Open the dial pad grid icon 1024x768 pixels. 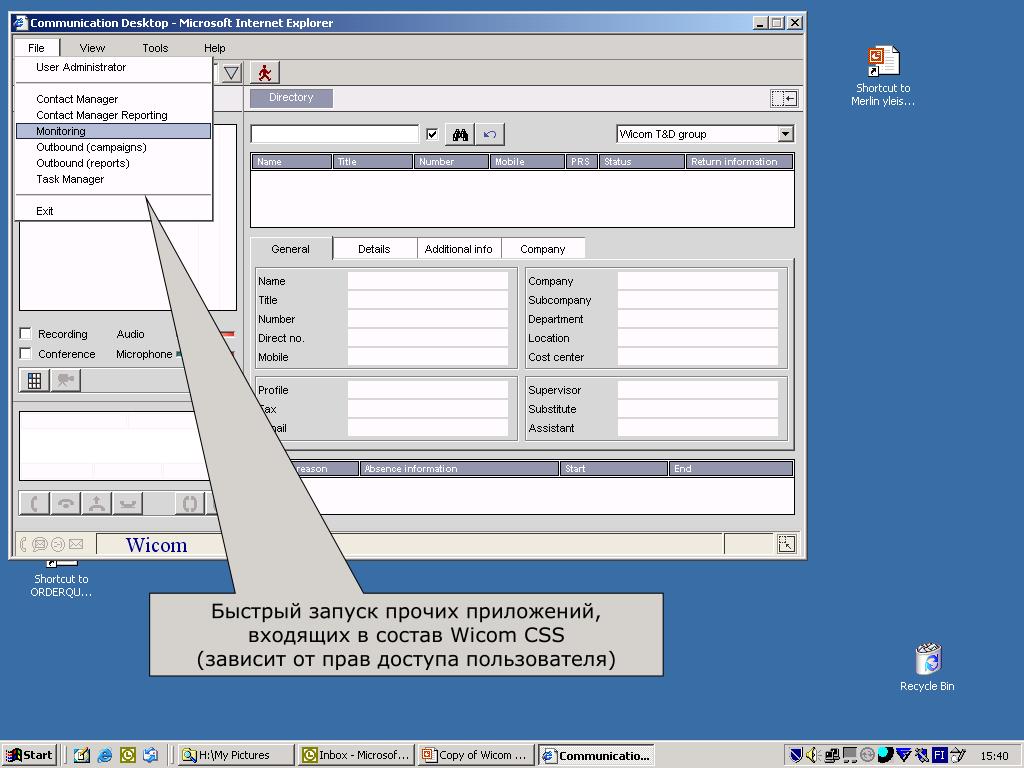(35, 380)
